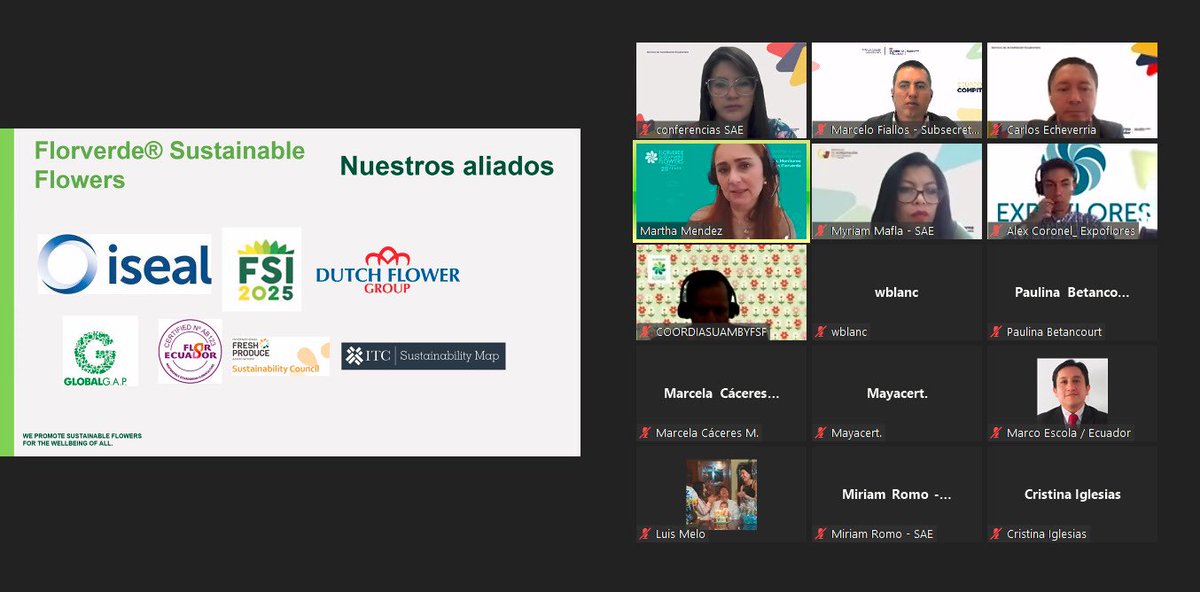Select the Cristina Iglesias participant tile
Screen dimensions: 1200x592
[x=1072, y=494]
